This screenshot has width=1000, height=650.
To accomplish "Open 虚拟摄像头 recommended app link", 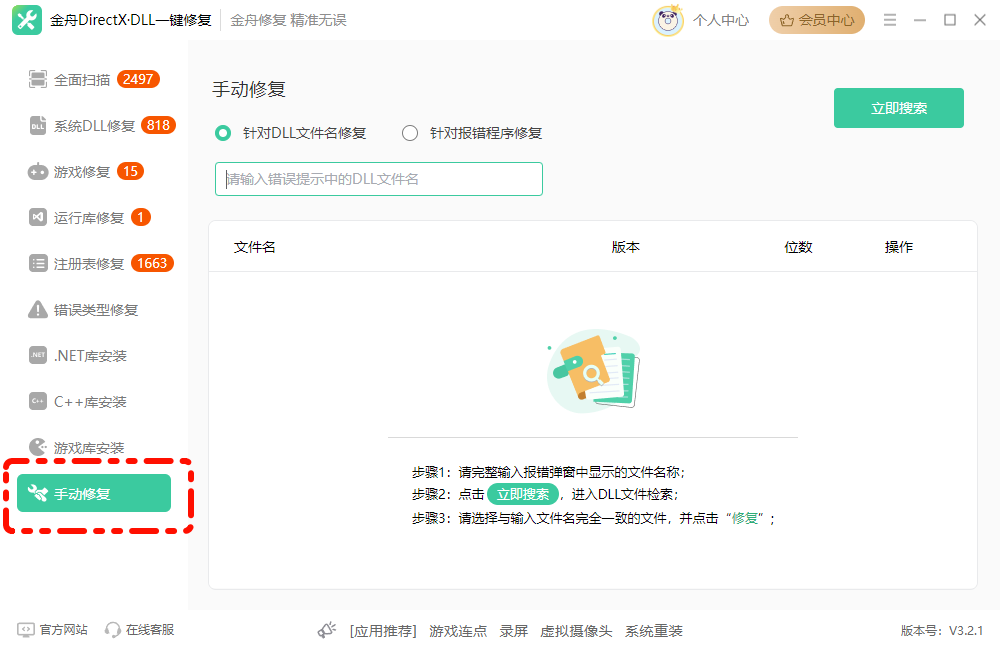I will 576,631.
